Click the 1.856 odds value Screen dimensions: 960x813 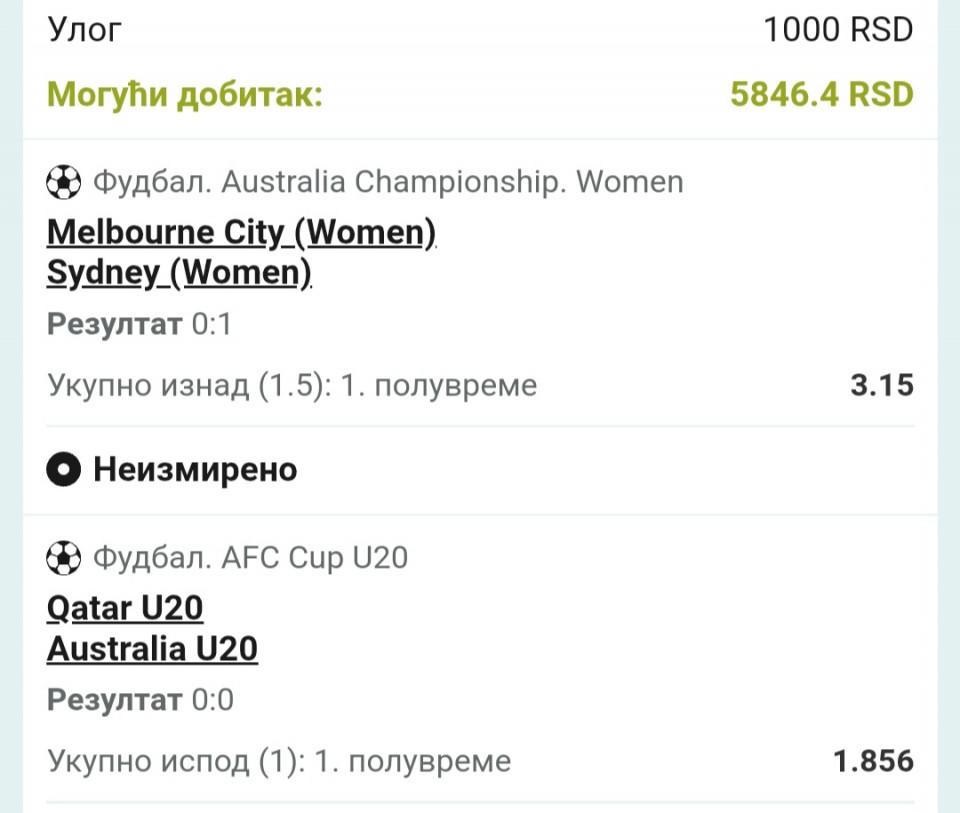click(x=873, y=761)
